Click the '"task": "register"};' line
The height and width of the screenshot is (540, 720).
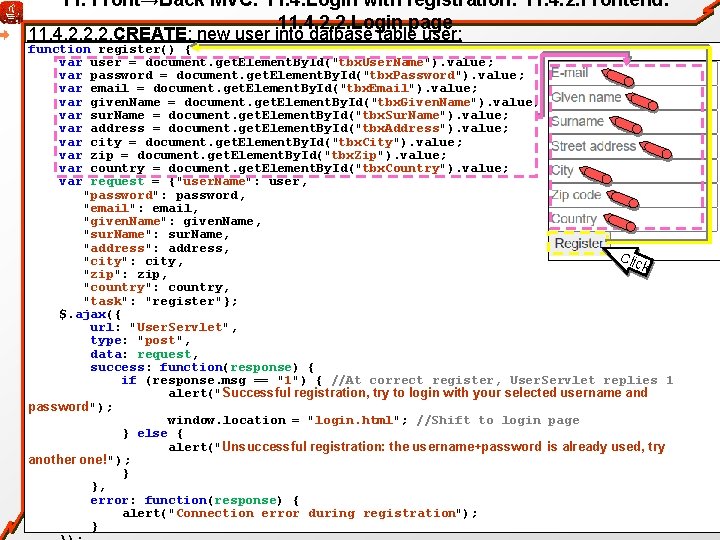coord(160,301)
